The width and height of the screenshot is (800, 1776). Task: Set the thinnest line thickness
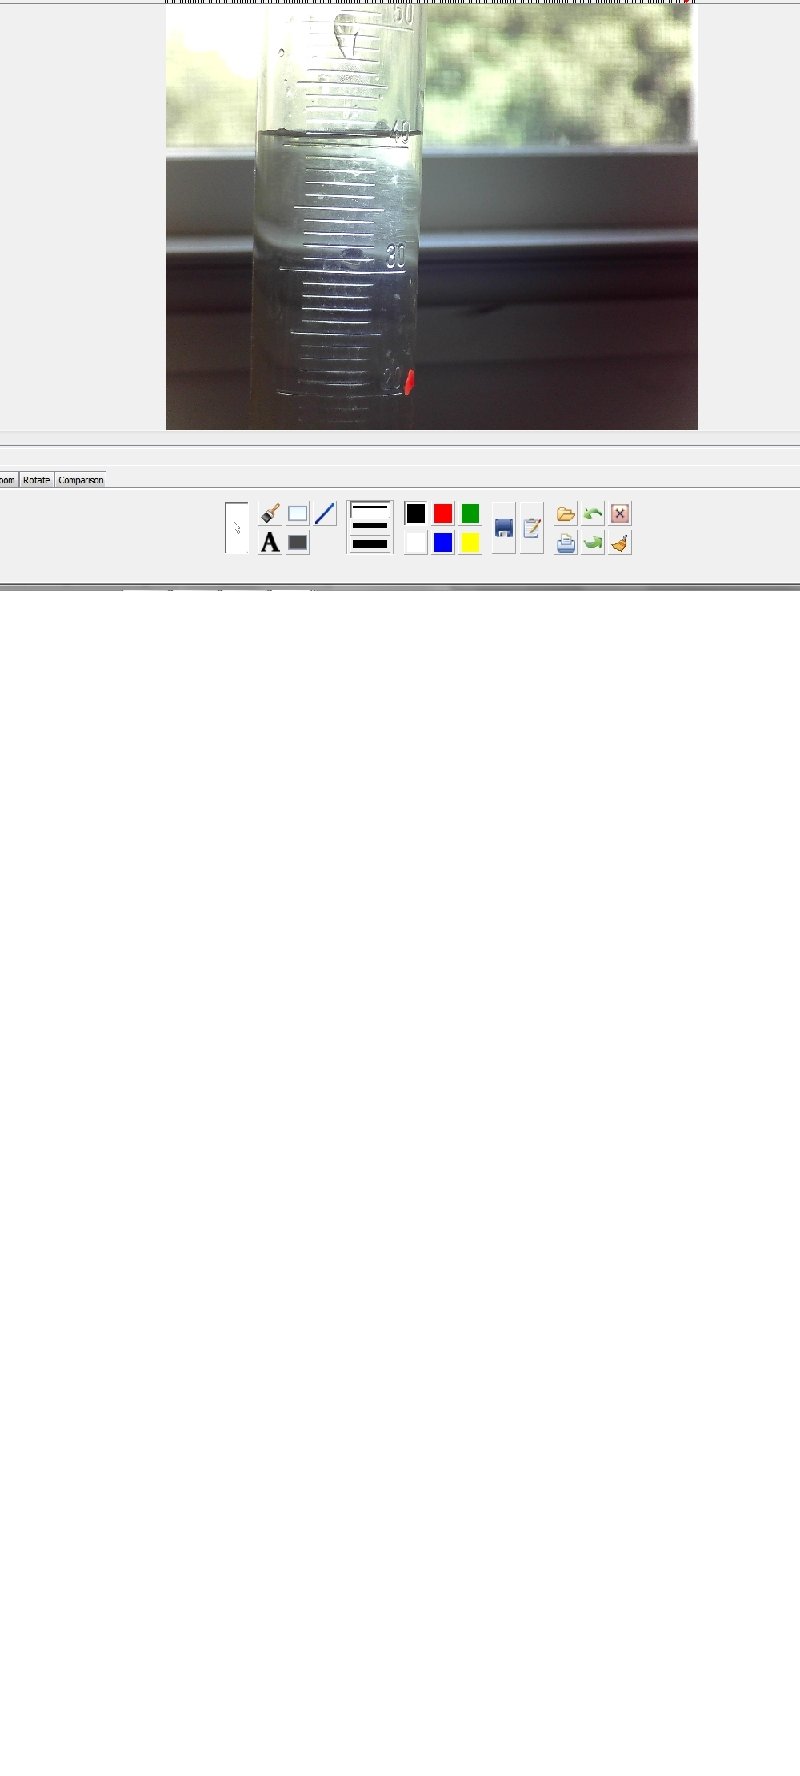370,509
